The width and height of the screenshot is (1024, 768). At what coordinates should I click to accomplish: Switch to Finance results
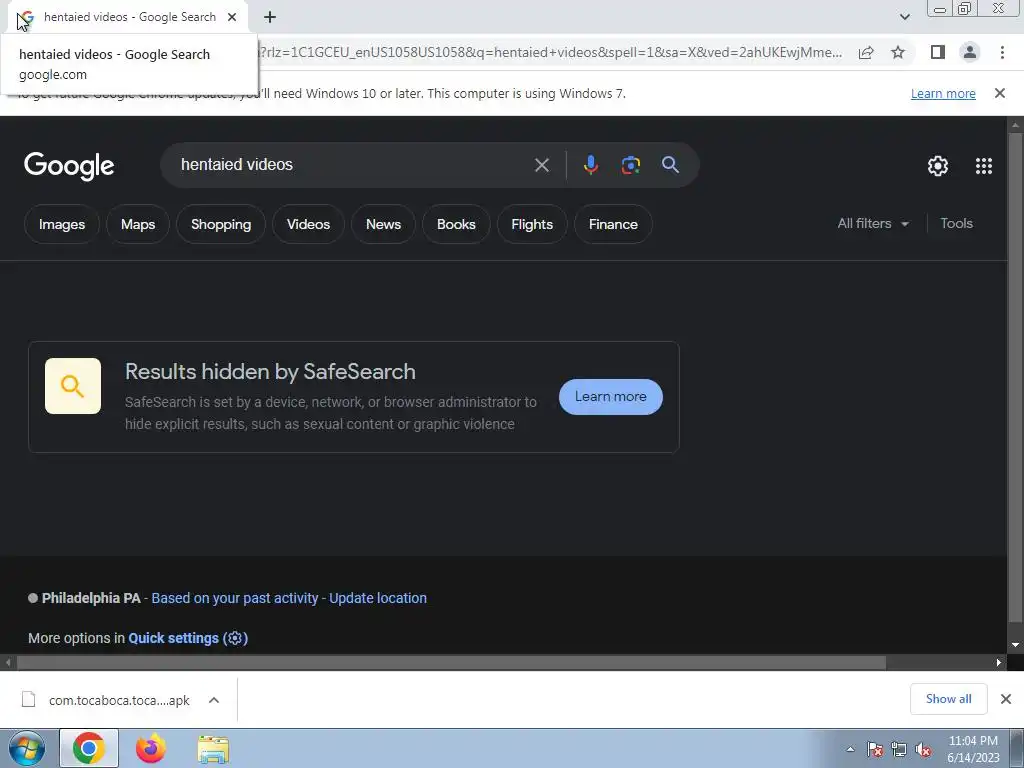[613, 224]
